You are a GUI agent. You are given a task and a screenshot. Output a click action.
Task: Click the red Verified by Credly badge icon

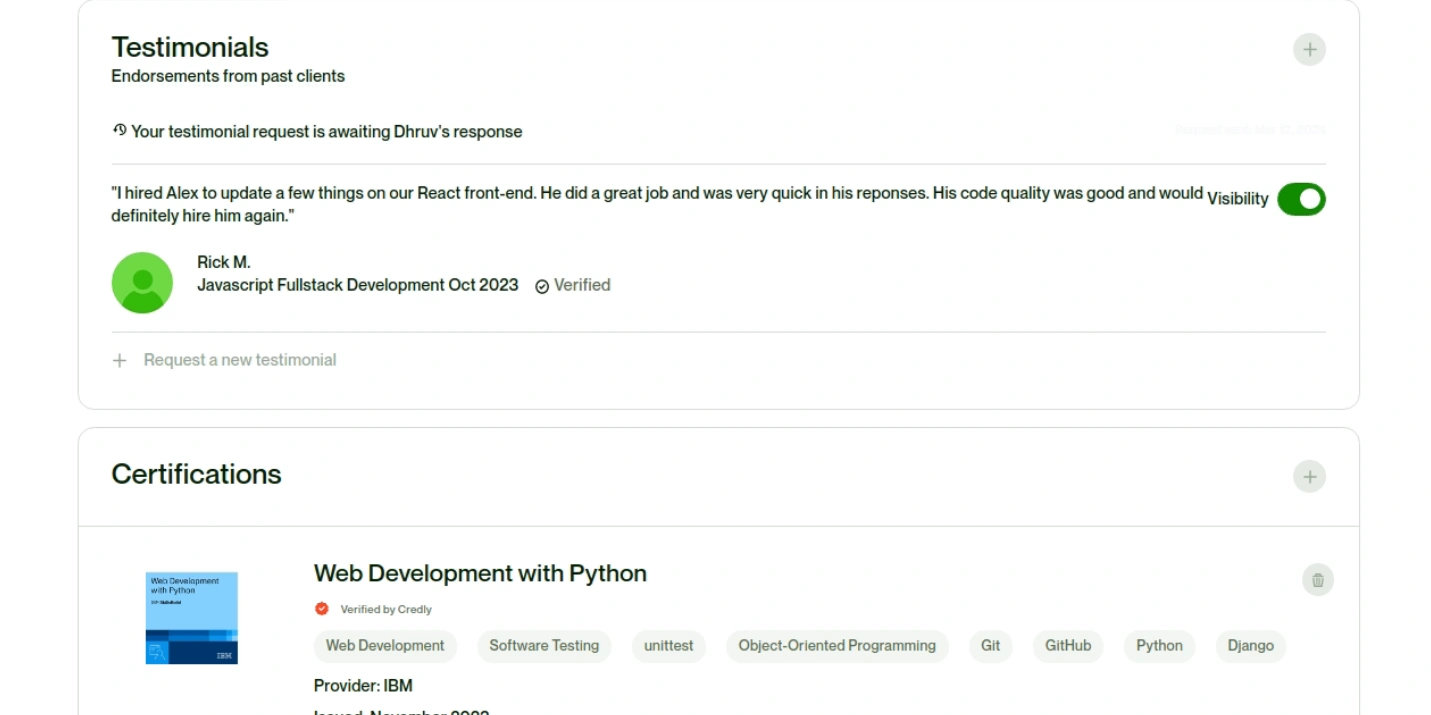coord(322,608)
